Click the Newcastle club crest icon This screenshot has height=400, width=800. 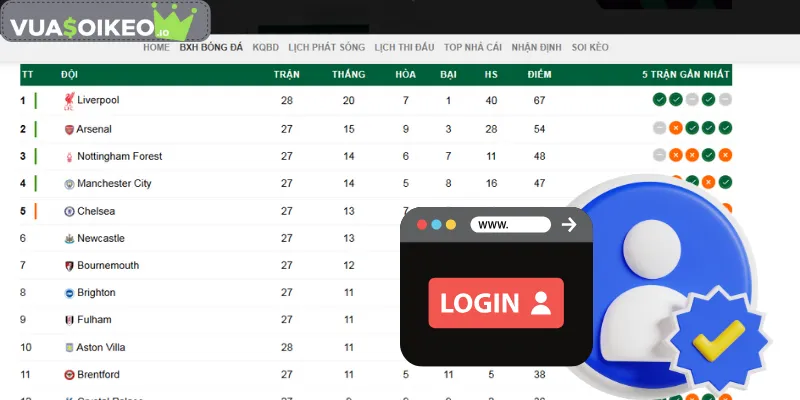click(x=69, y=239)
